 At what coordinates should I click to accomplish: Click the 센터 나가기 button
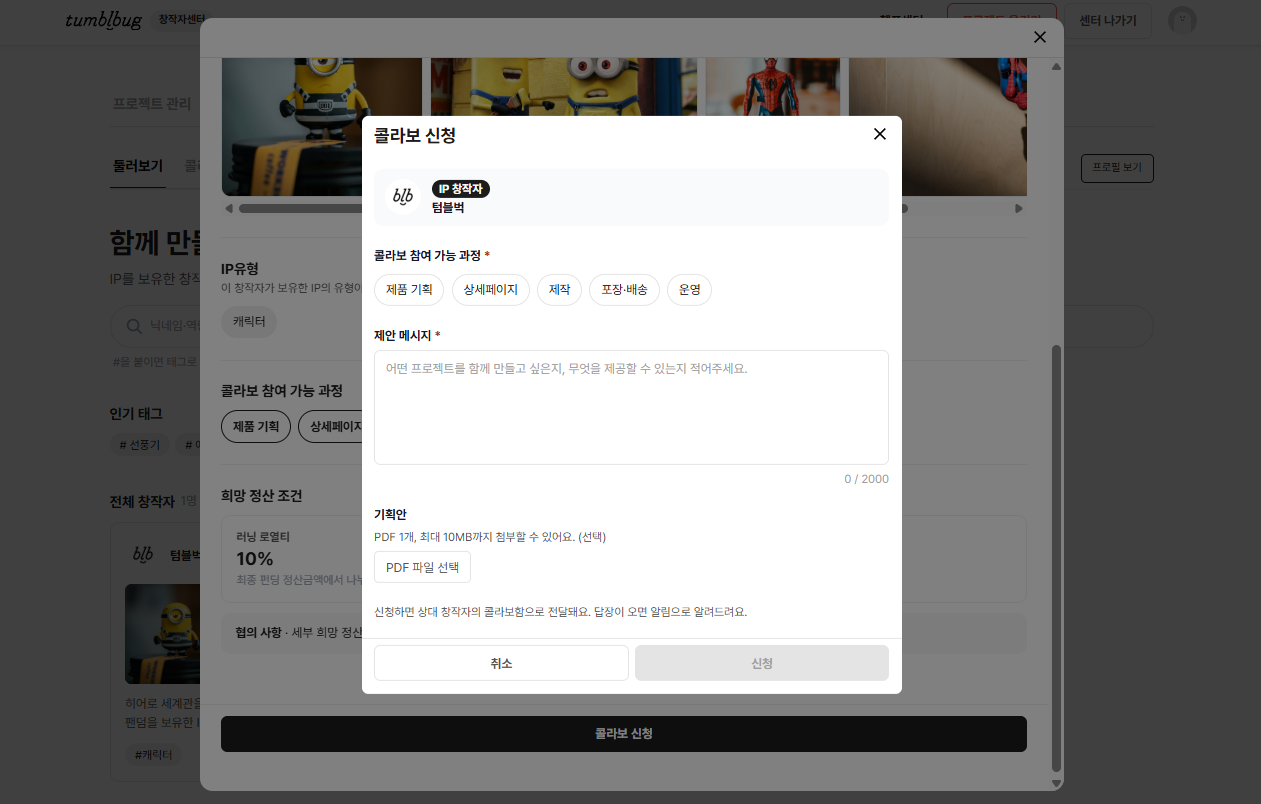tap(1108, 20)
